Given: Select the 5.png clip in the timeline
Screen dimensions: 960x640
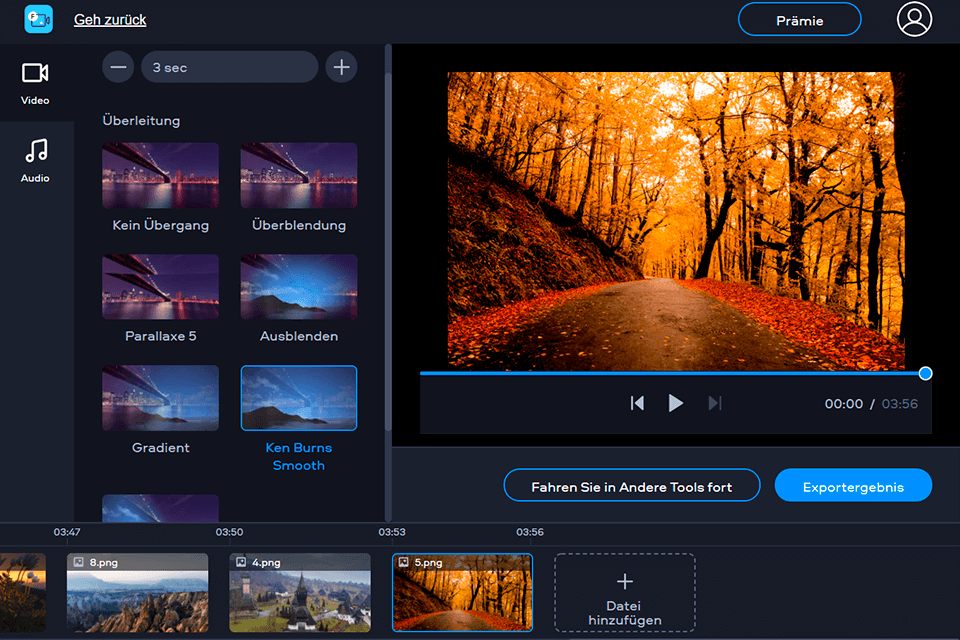Looking at the screenshot, I should (462, 592).
